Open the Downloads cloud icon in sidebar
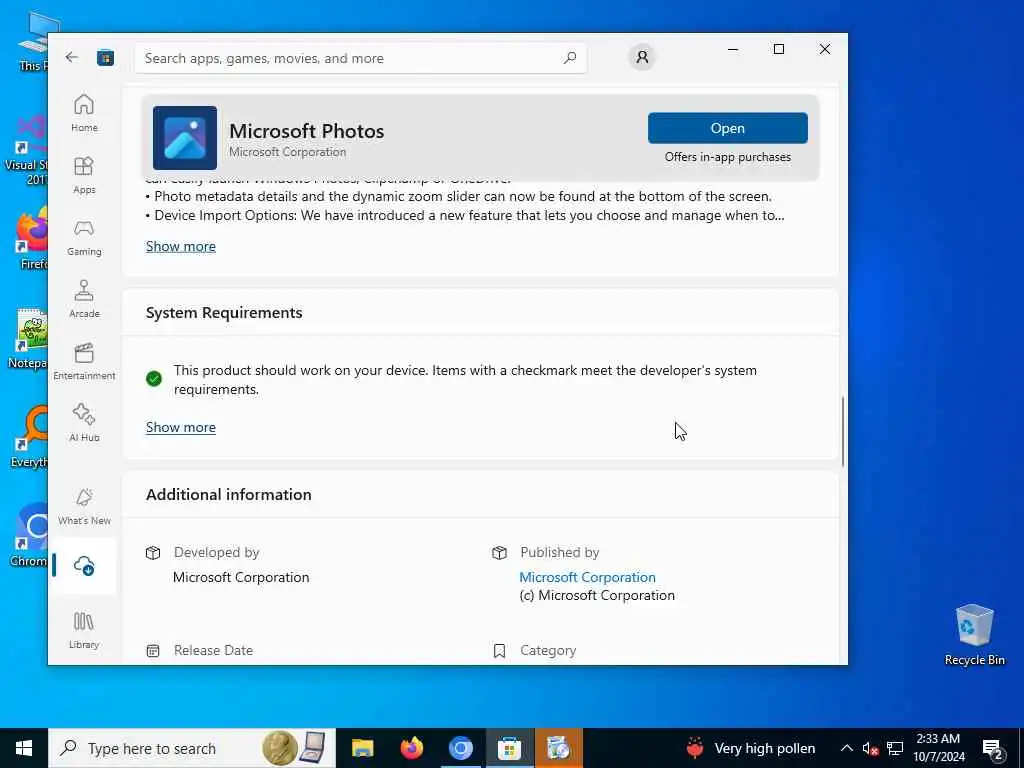This screenshot has width=1024, height=768. (x=84, y=566)
